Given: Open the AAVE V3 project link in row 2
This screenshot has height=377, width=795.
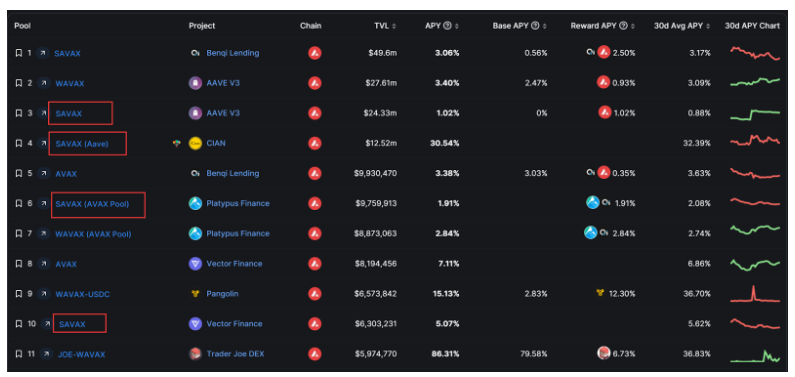Looking at the screenshot, I should (223, 83).
